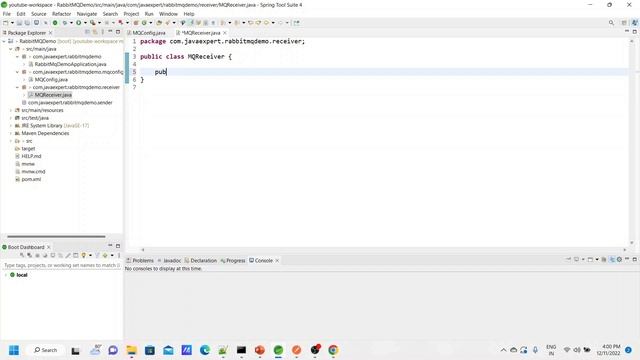The height and width of the screenshot is (360, 640).
Task: Click the Package Explorer horizontal scrollbar
Action: [56, 236]
